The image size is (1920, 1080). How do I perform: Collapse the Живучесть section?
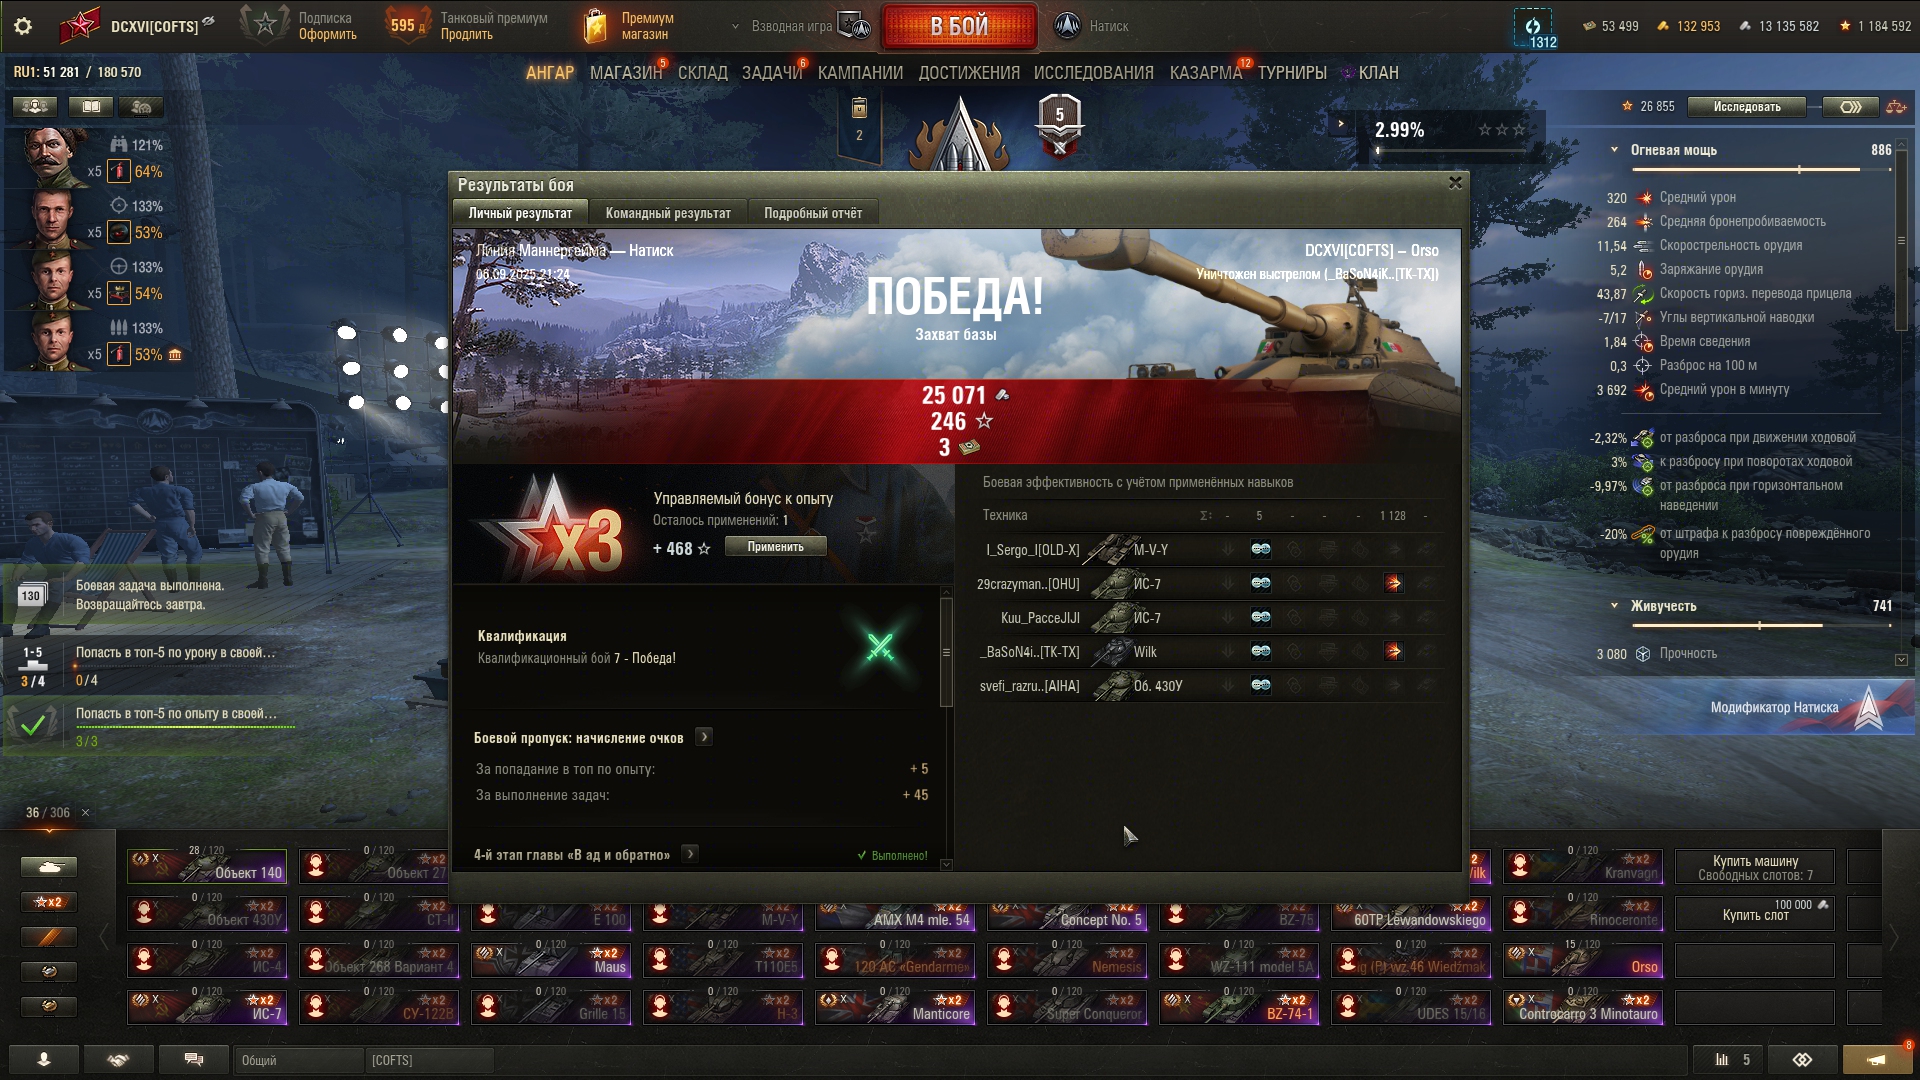point(1614,606)
